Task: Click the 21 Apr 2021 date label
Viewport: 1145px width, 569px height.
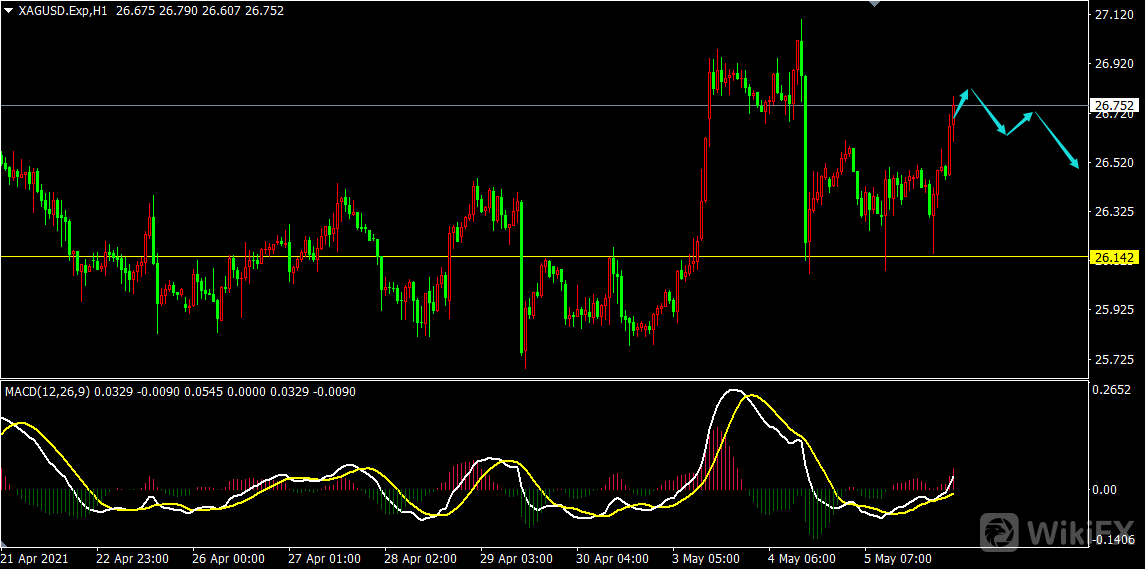Action: (37, 558)
